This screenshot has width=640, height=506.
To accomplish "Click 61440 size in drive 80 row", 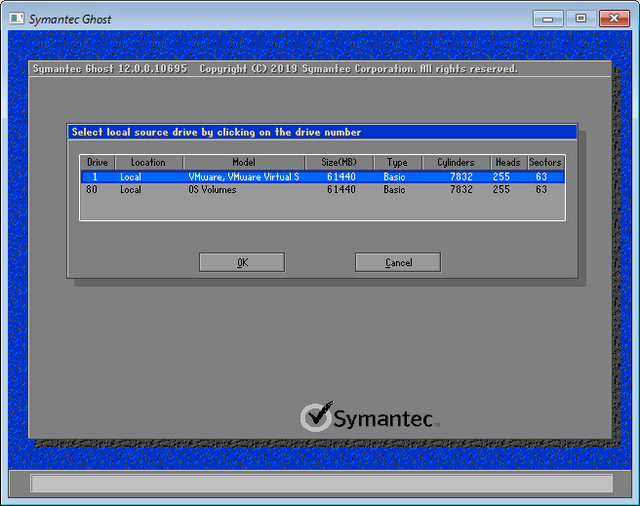I will pos(341,189).
